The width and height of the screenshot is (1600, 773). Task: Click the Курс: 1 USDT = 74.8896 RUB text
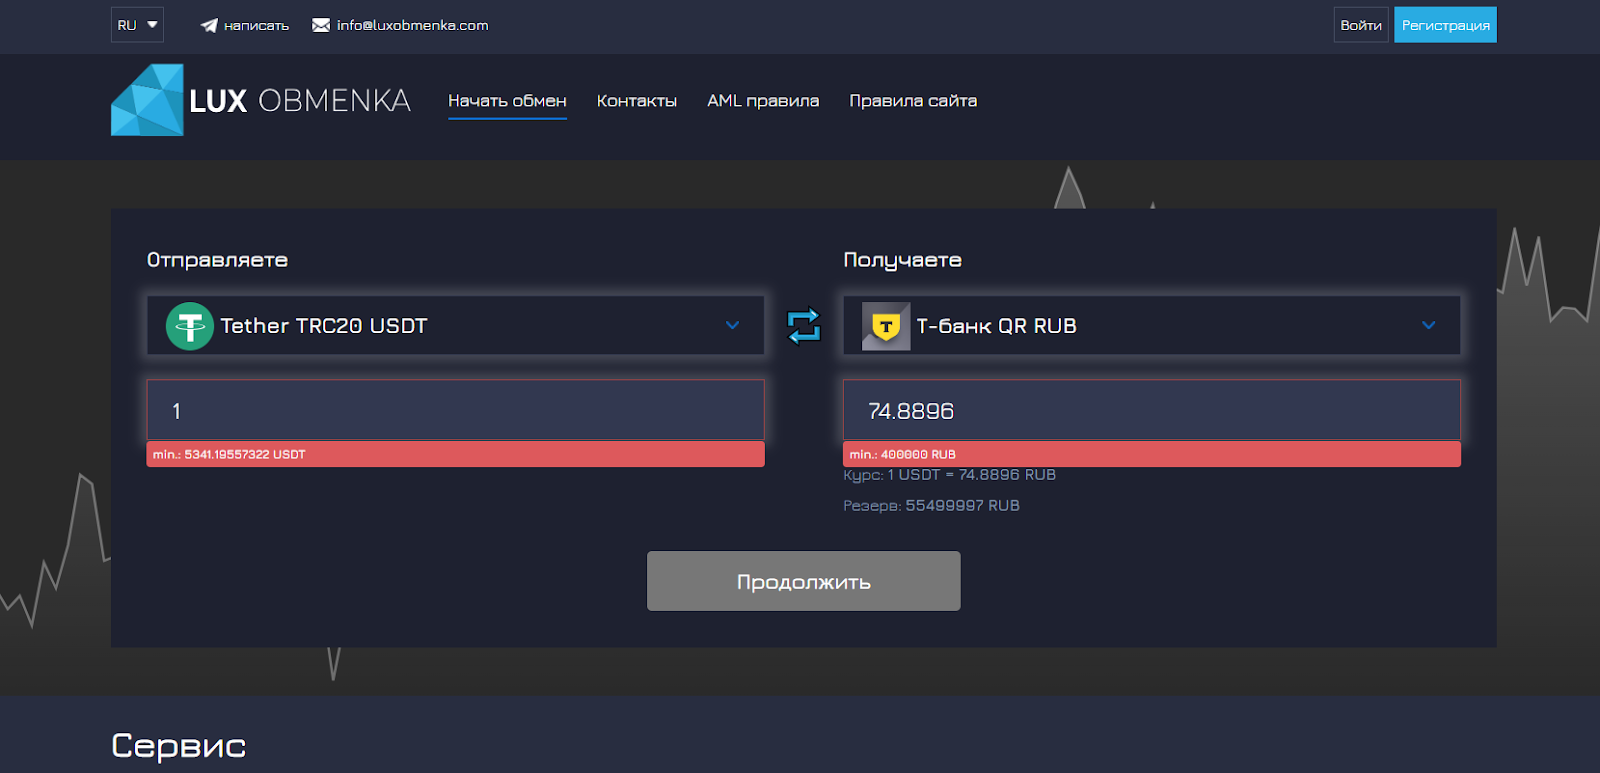coord(949,475)
